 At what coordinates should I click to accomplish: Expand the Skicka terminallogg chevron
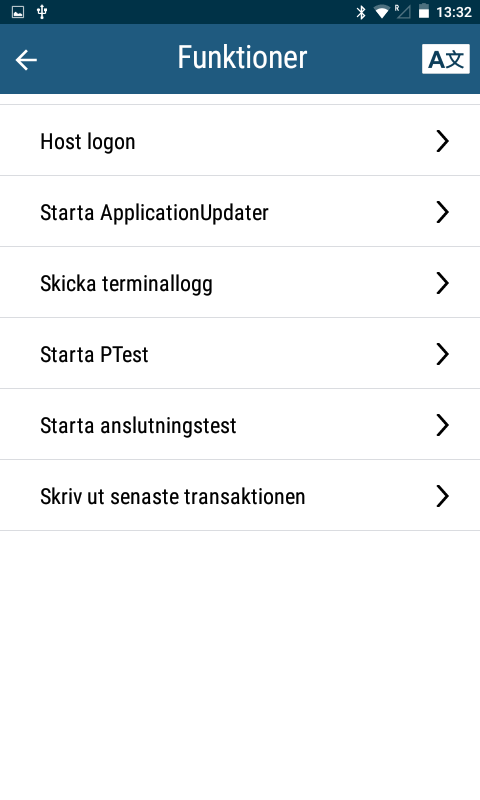coord(442,283)
